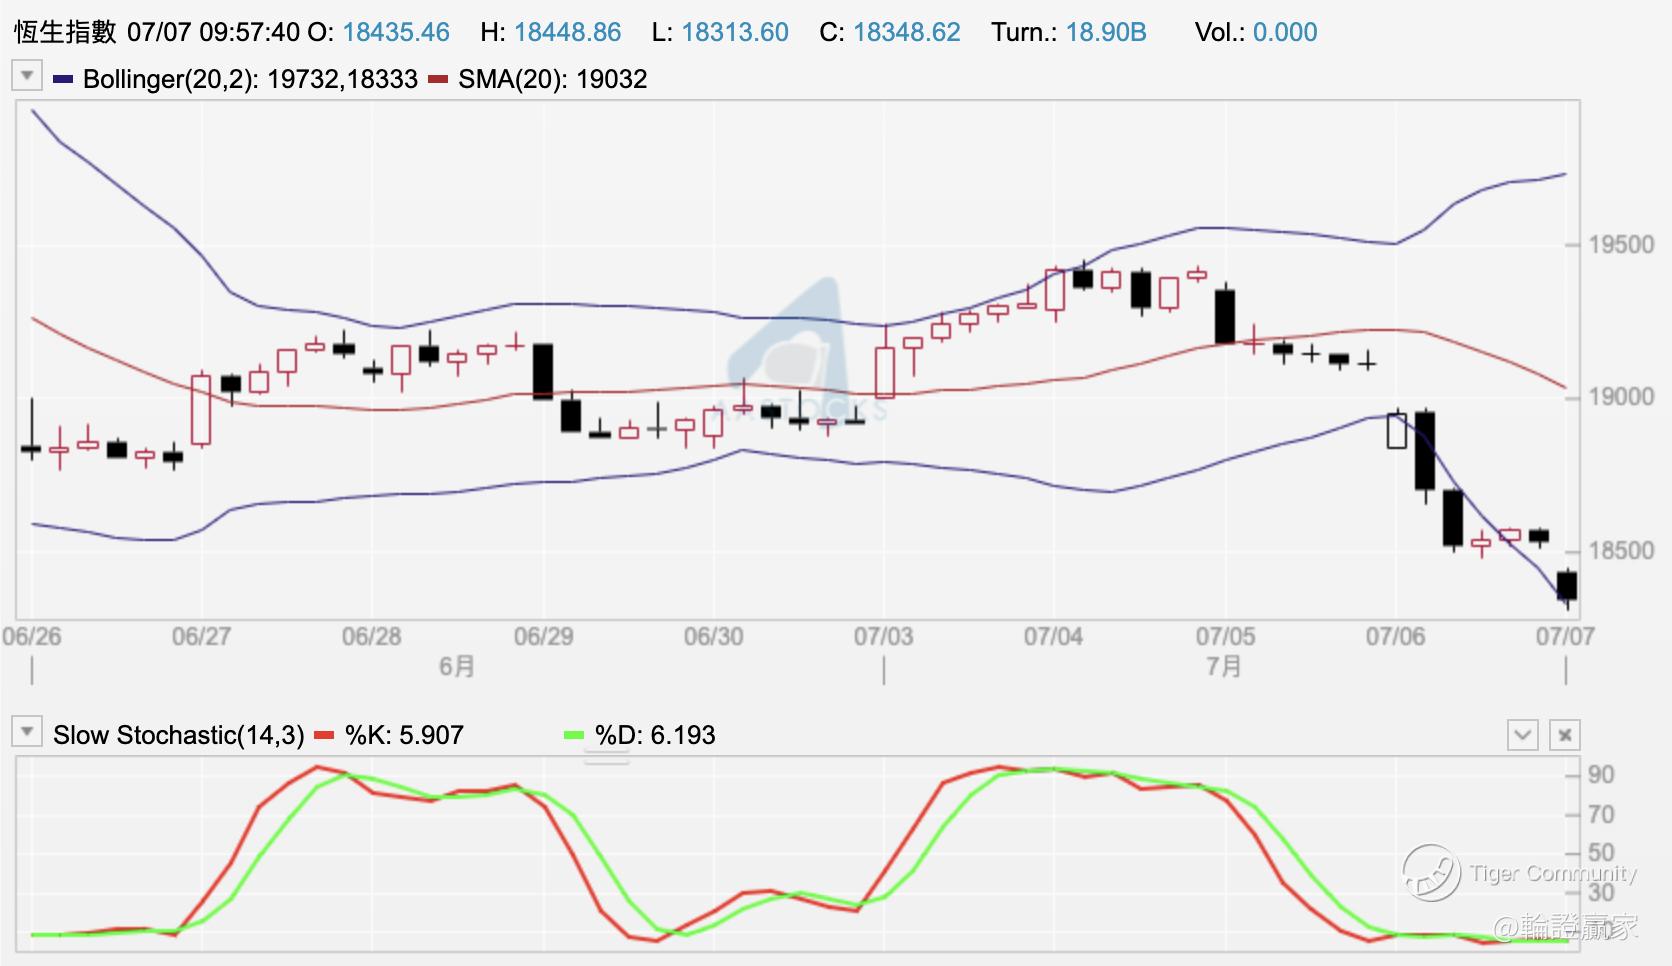
Task: Click the 70 level on stochastic axis
Action: pos(1601,815)
